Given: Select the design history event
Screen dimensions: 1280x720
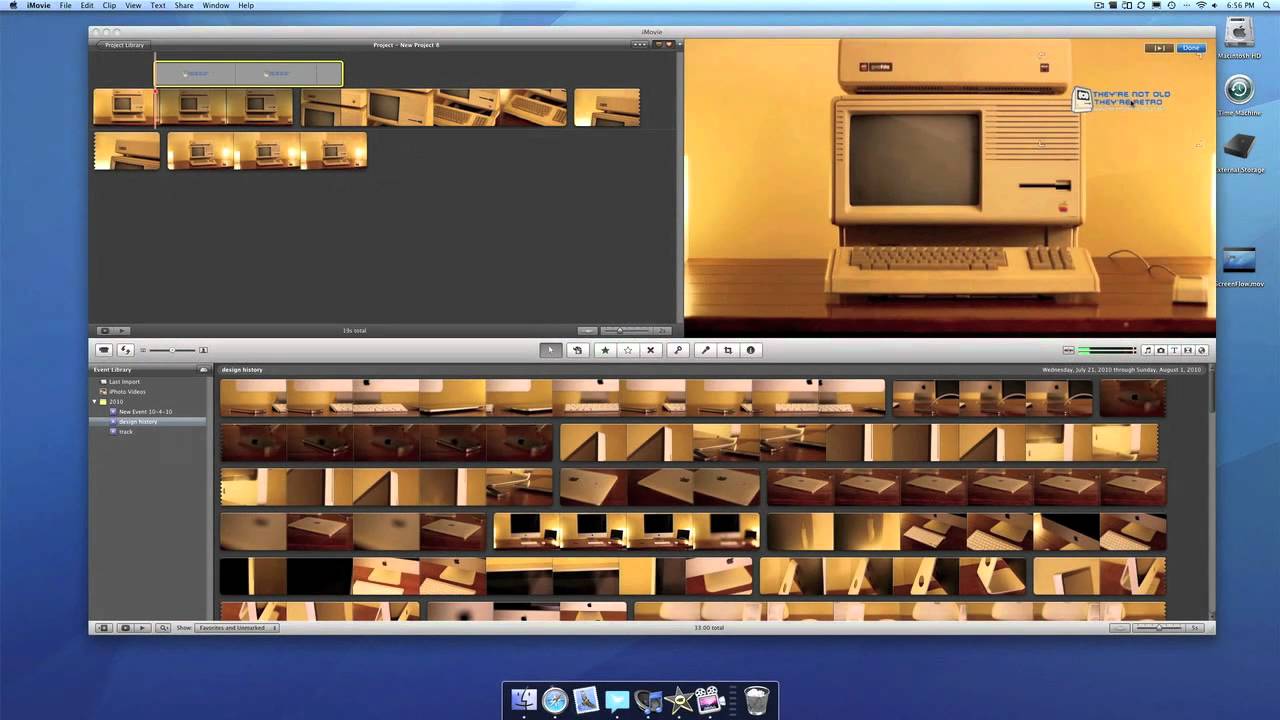Looking at the screenshot, I should pyautogui.click(x=137, y=421).
